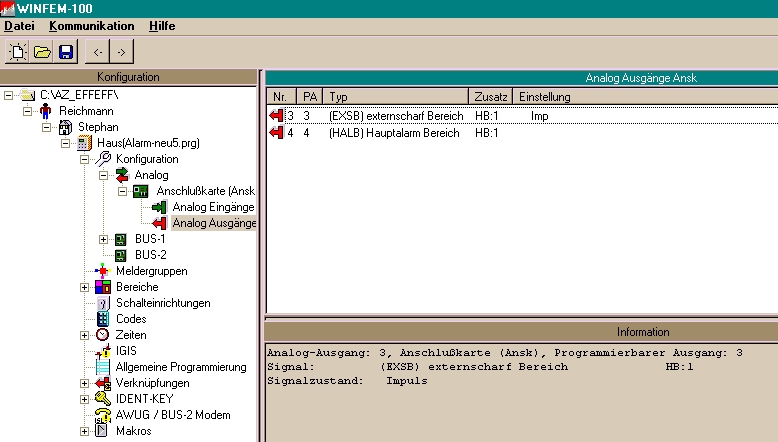
Task: Expand the Zeiten tree node
Action: pyautogui.click(x=85, y=335)
